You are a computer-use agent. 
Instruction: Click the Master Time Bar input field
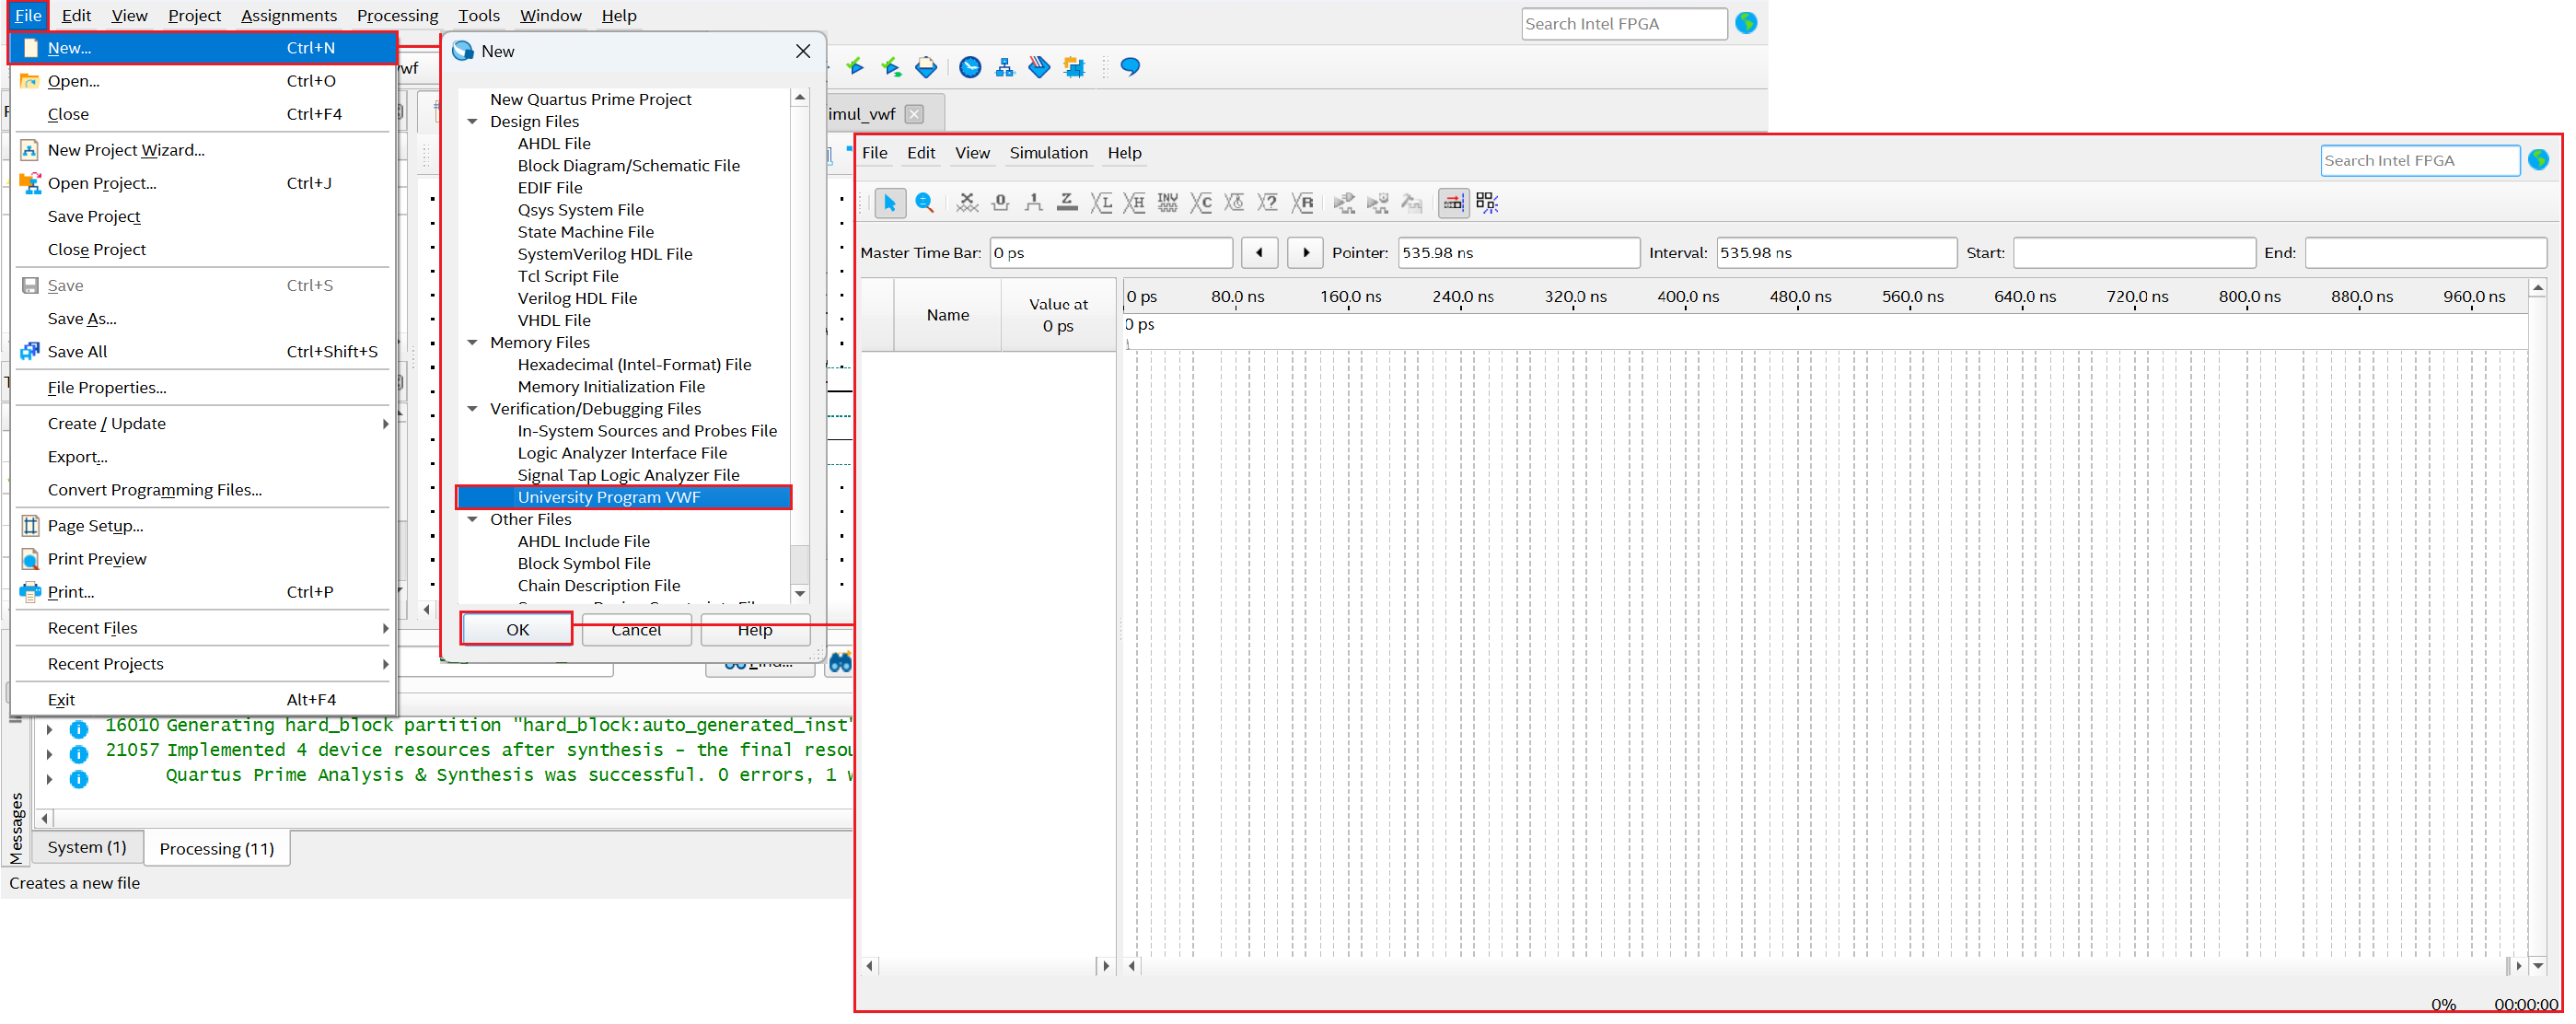point(1111,252)
